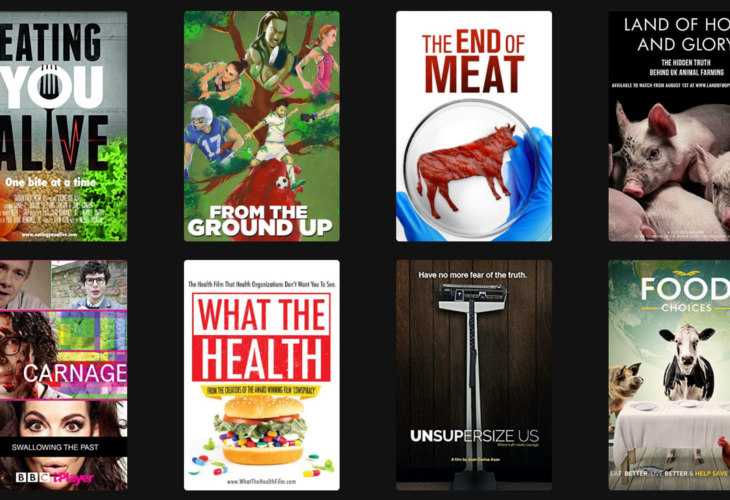This screenshot has height=500, width=730.
Task: Open the From the Ground Up poster
Action: (x=262, y=126)
